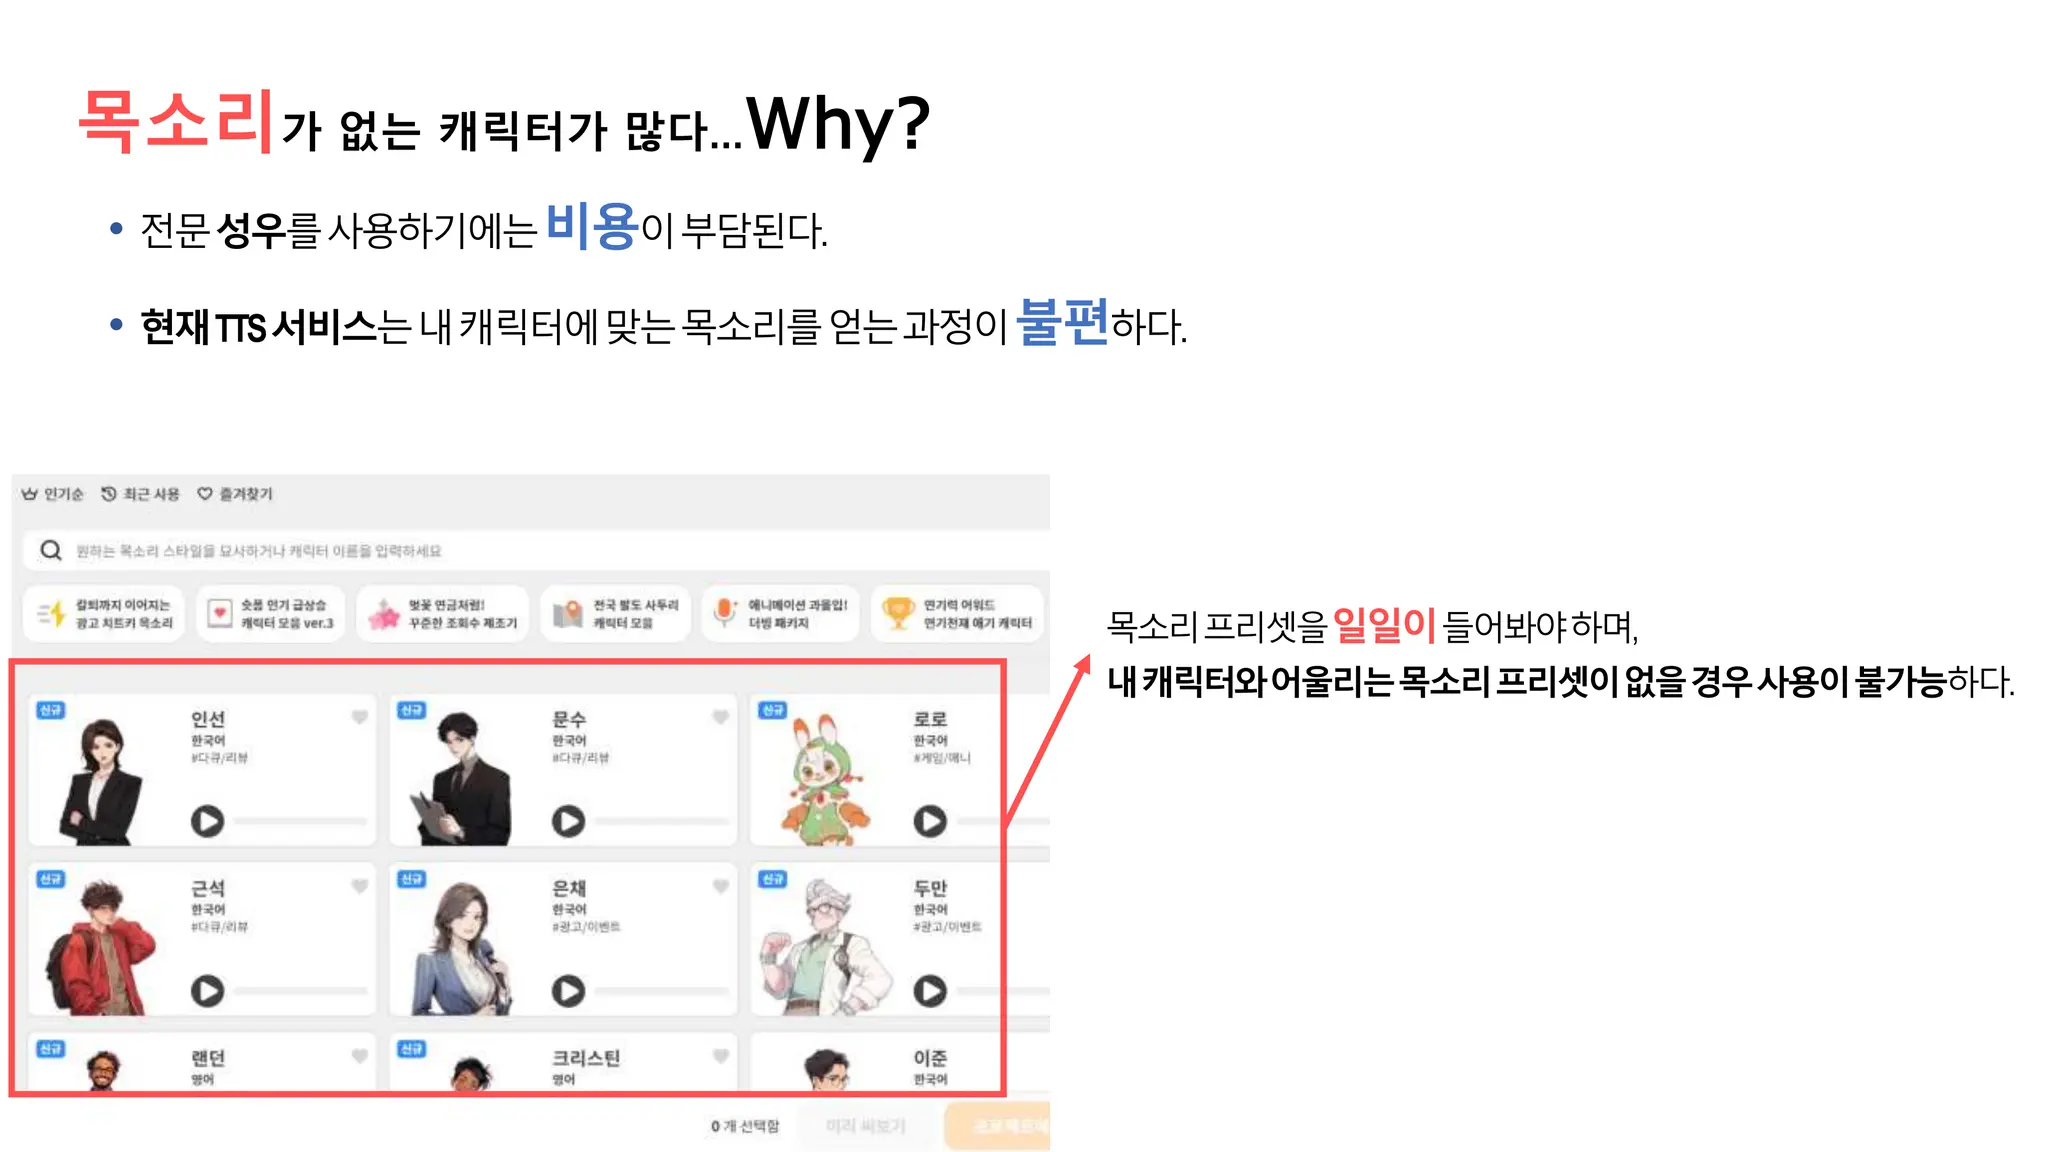Click the voice style search field
2048x1152 pixels.
[x=536, y=550]
